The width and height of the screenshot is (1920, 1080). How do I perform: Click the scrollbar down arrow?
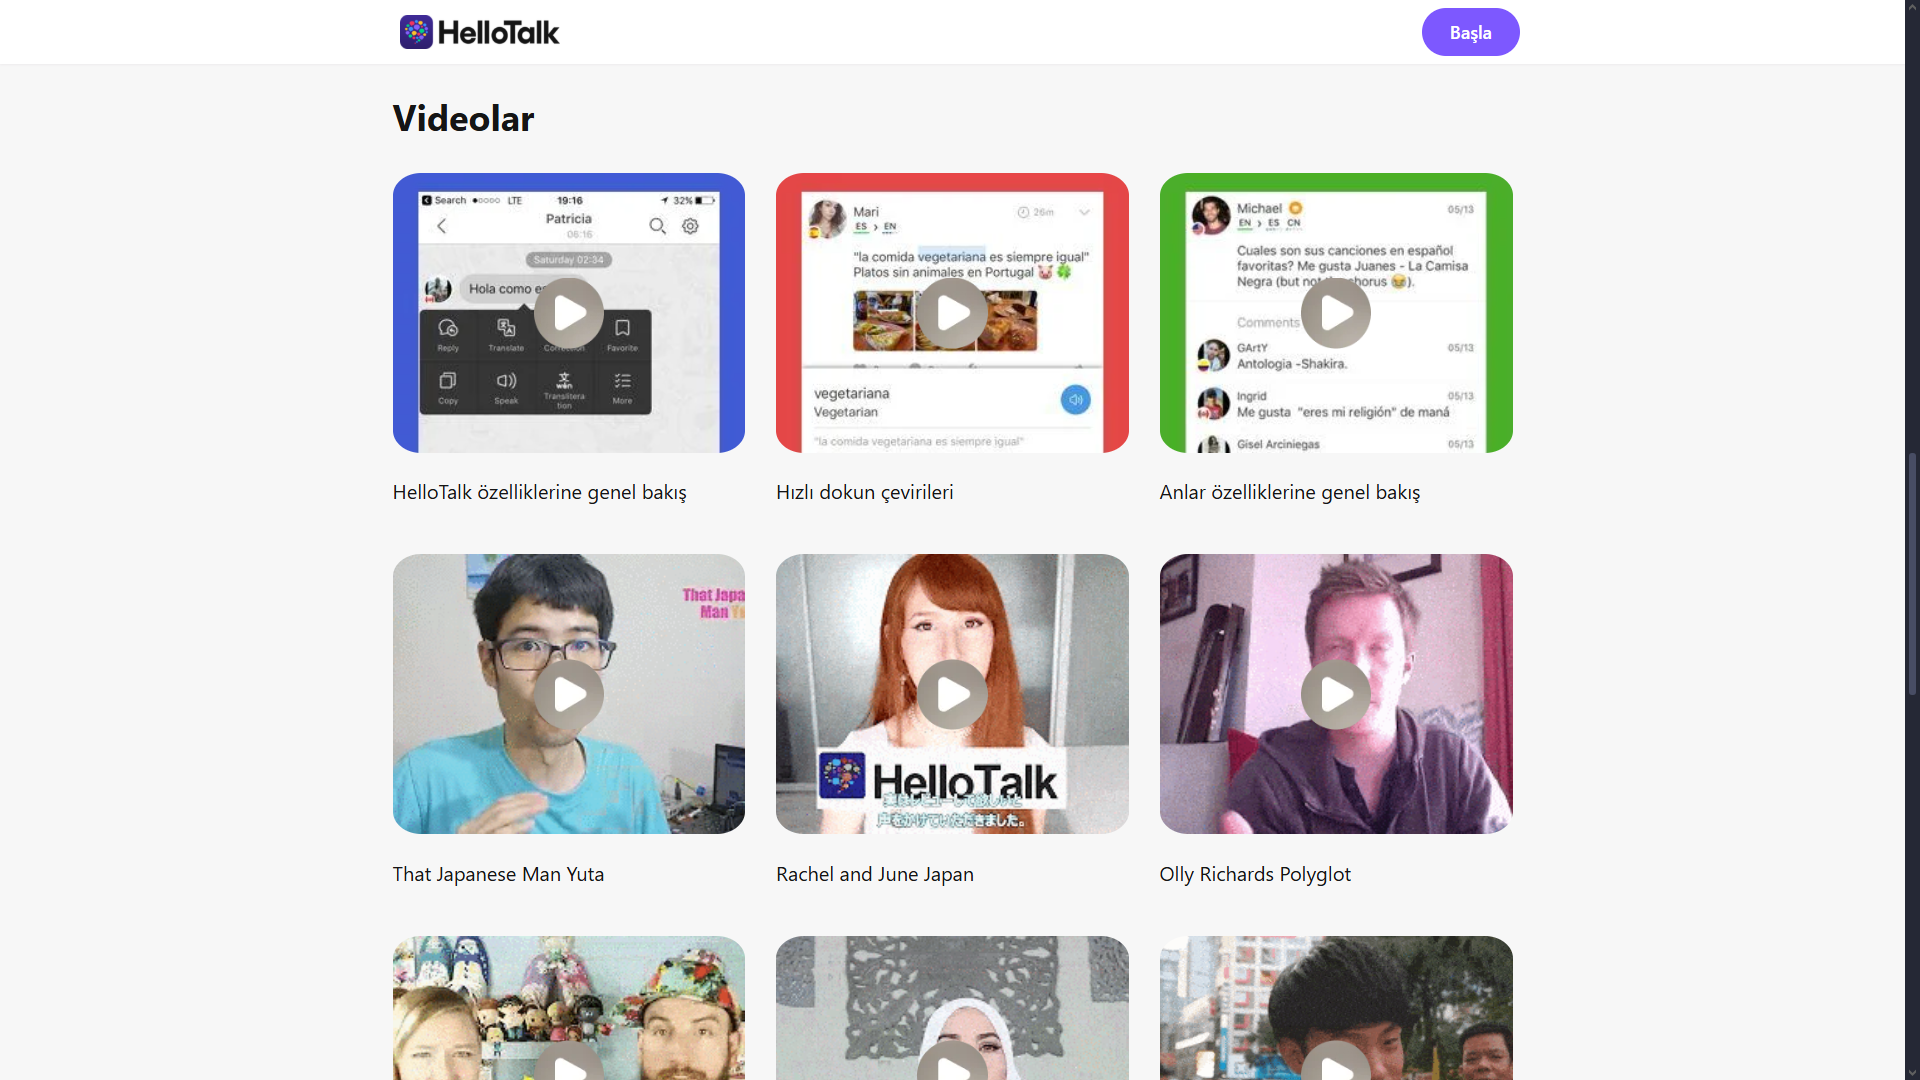(x=1912, y=1072)
